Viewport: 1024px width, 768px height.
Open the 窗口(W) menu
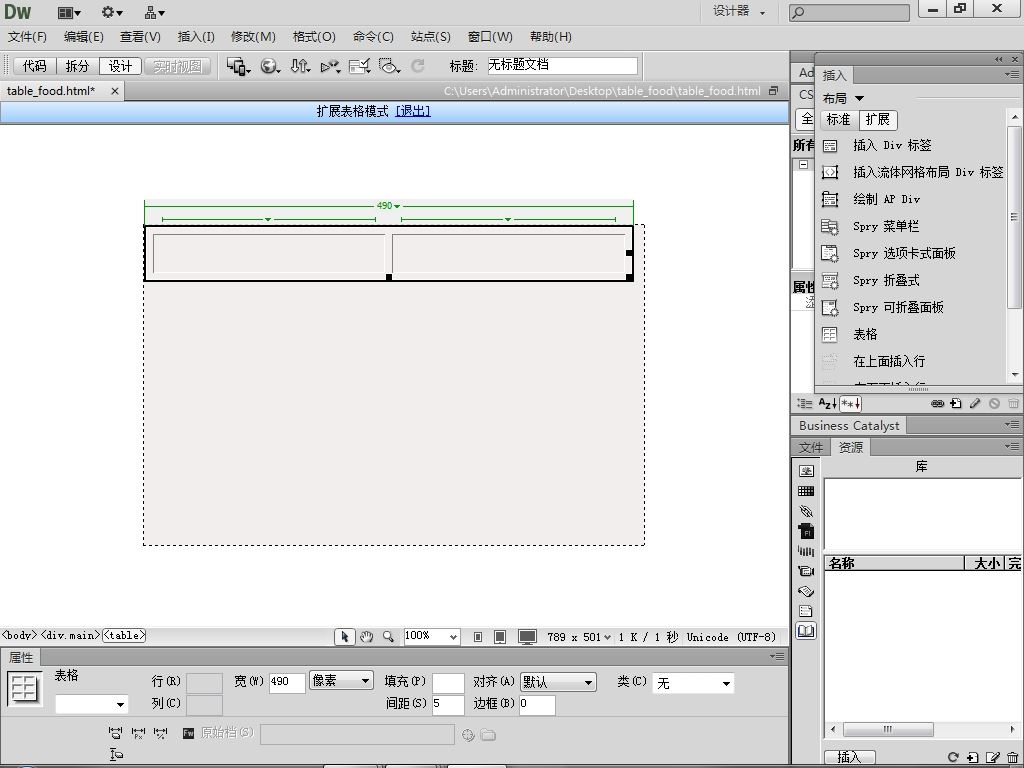(490, 37)
